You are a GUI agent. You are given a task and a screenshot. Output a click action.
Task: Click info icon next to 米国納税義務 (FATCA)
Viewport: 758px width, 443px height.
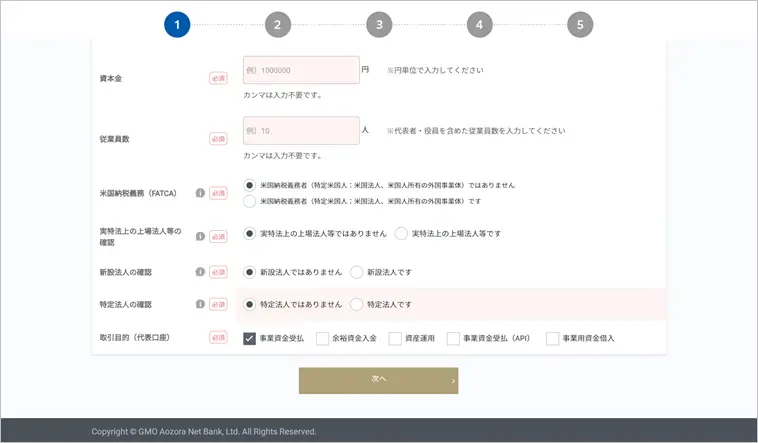pos(200,193)
